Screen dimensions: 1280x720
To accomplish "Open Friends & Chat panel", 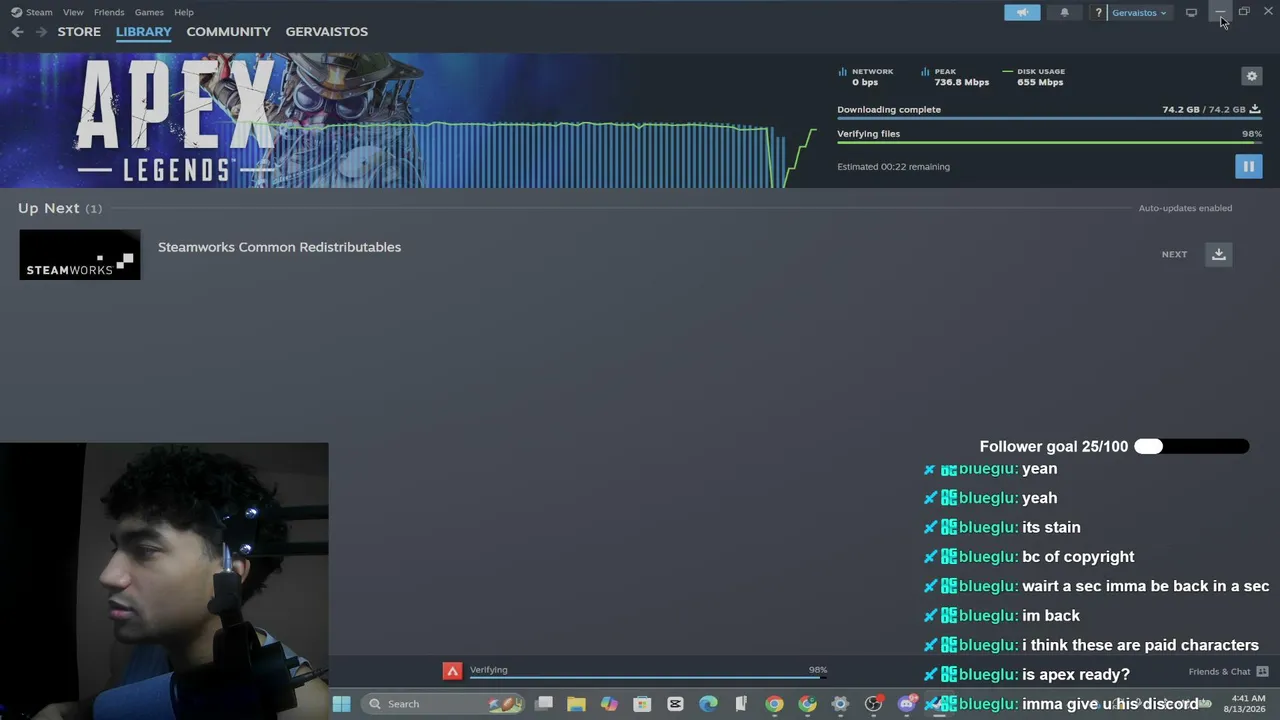I will point(1228,672).
